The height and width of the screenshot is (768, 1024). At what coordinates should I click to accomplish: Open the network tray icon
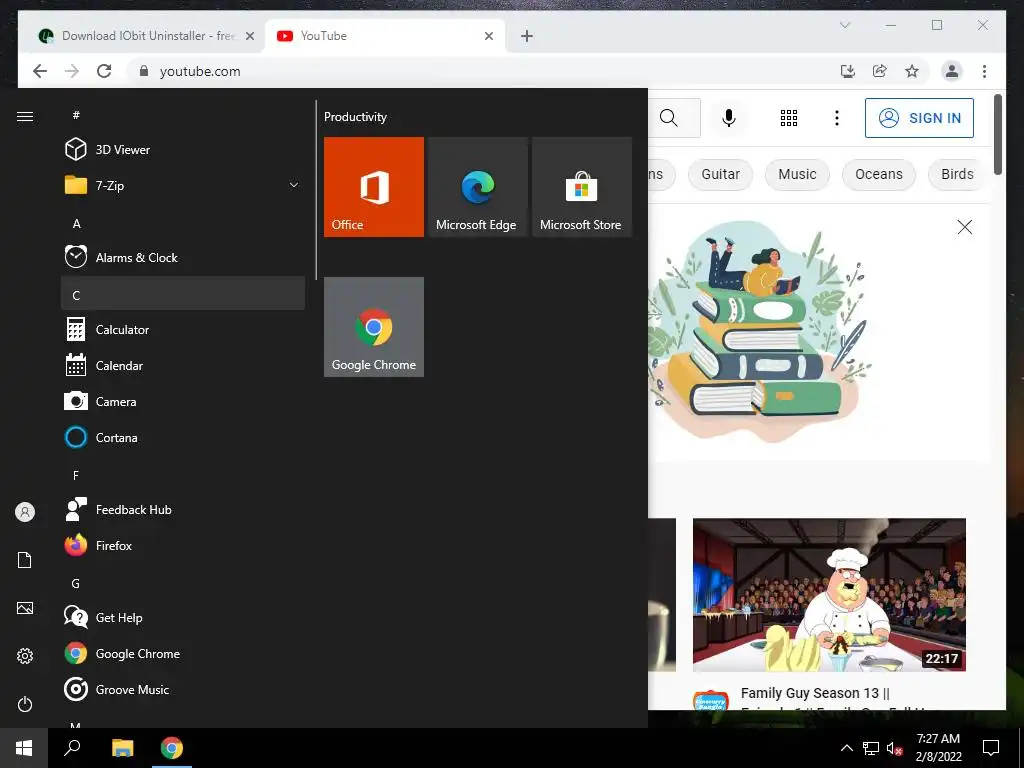point(871,748)
